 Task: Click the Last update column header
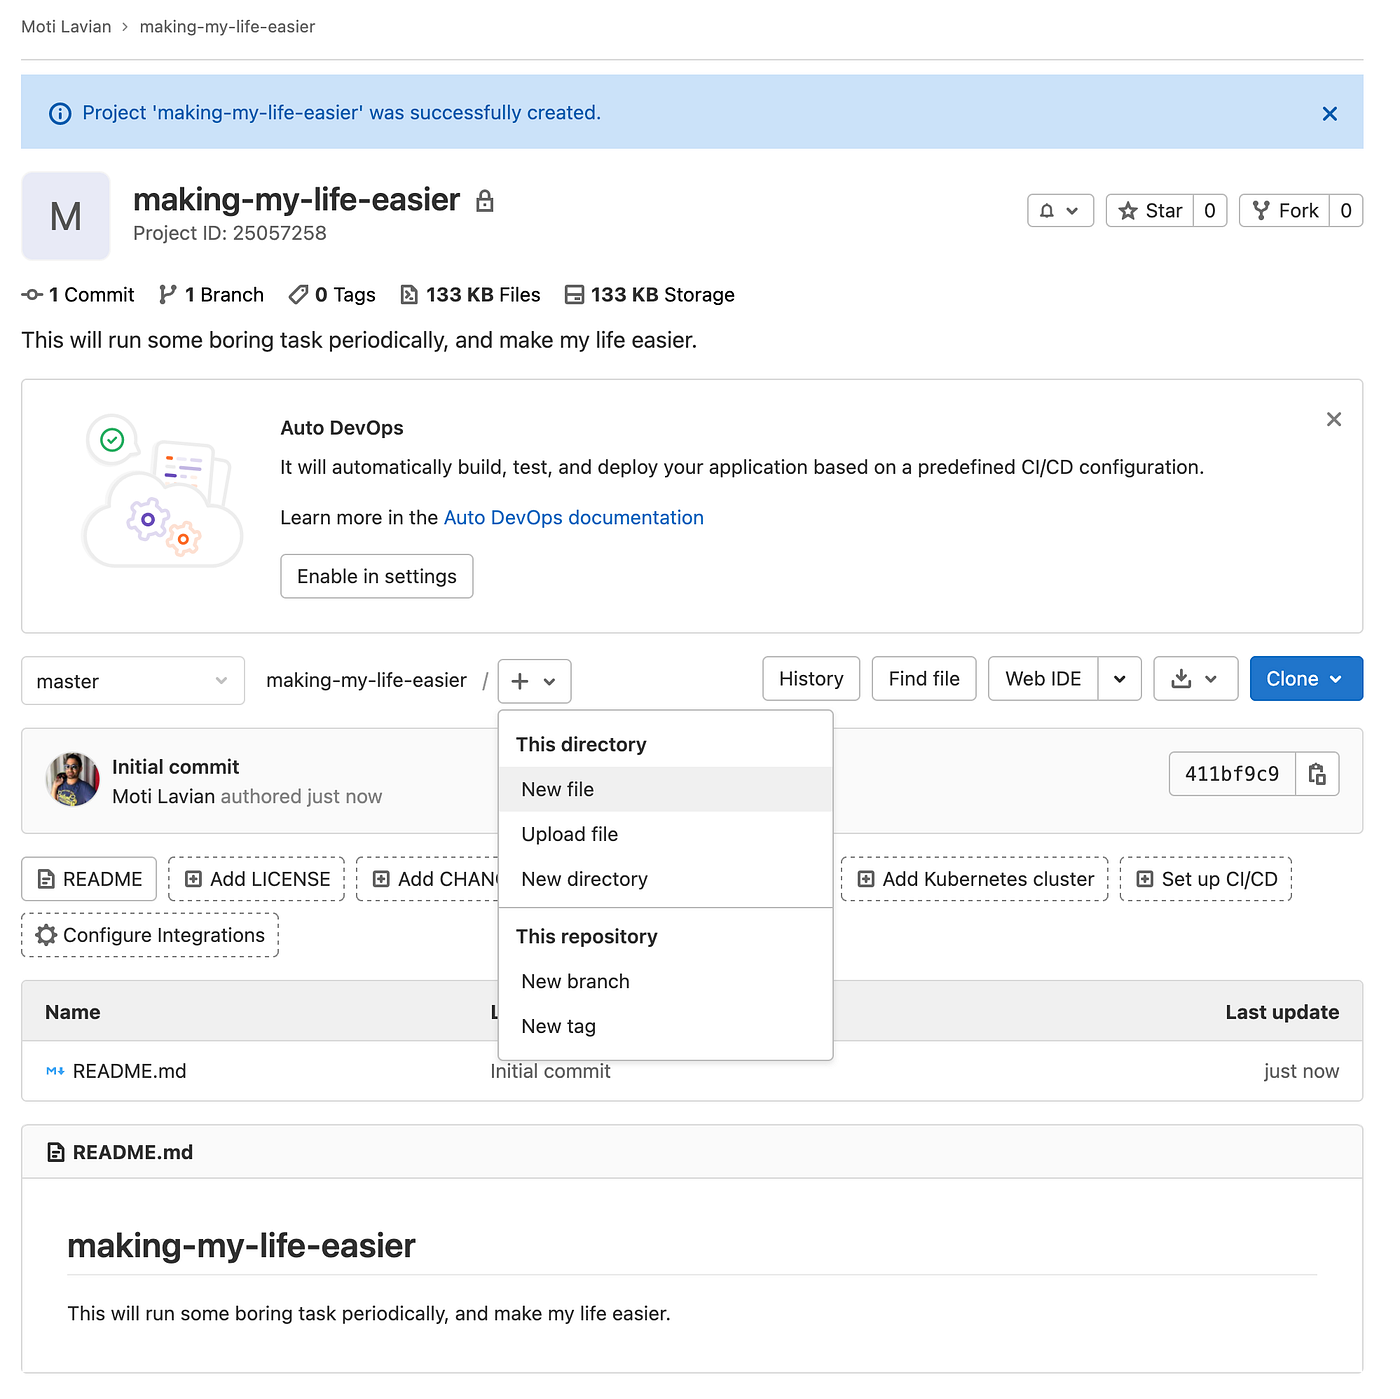pos(1282,1012)
